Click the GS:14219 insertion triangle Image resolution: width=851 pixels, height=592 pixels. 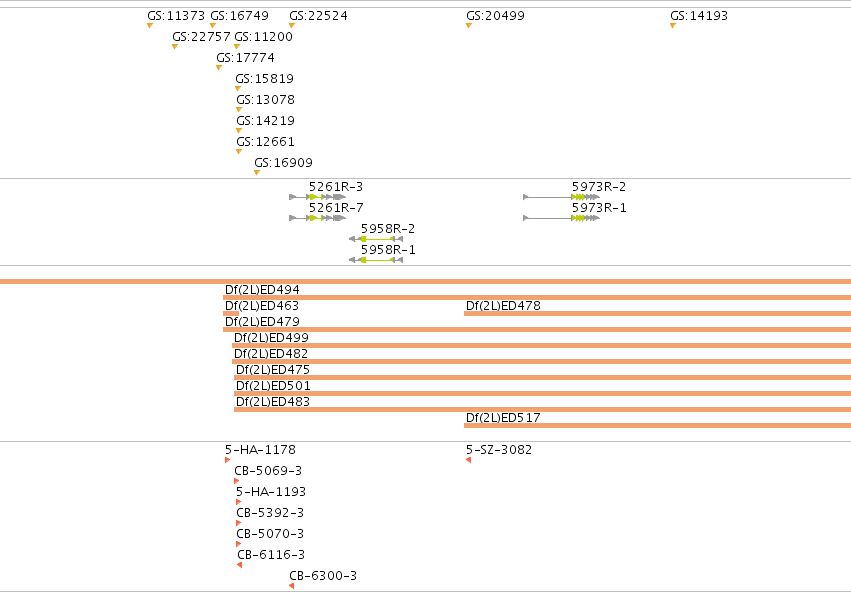click(x=239, y=131)
